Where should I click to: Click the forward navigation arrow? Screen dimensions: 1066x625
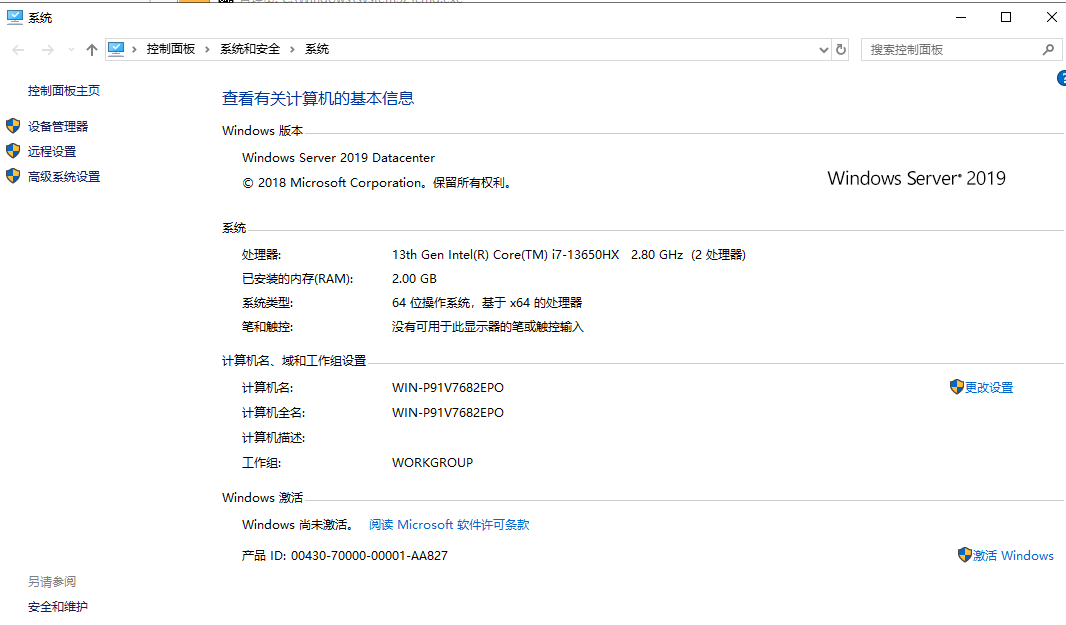(48, 50)
